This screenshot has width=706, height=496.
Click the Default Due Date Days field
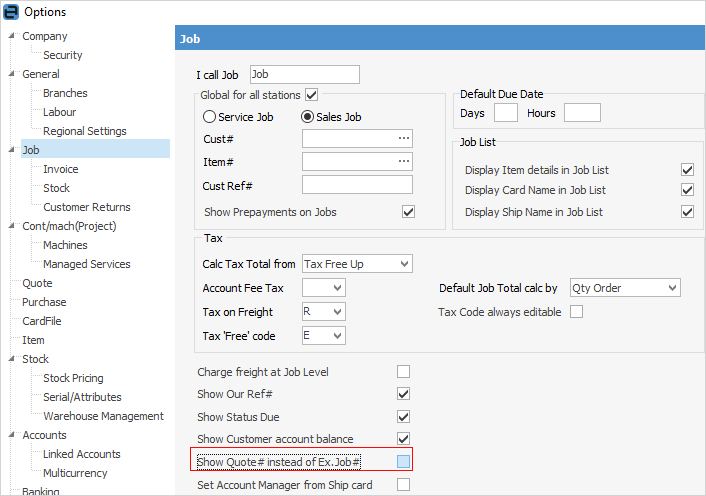tap(506, 113)
